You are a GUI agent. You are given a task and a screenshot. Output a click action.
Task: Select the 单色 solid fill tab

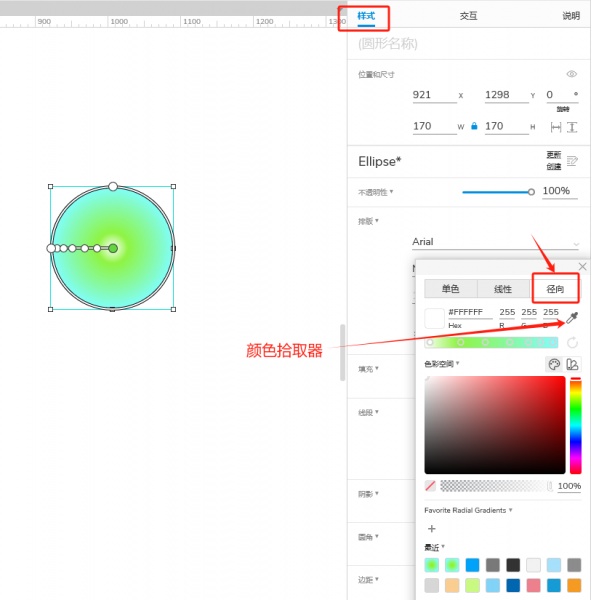[x=451, y=289]
